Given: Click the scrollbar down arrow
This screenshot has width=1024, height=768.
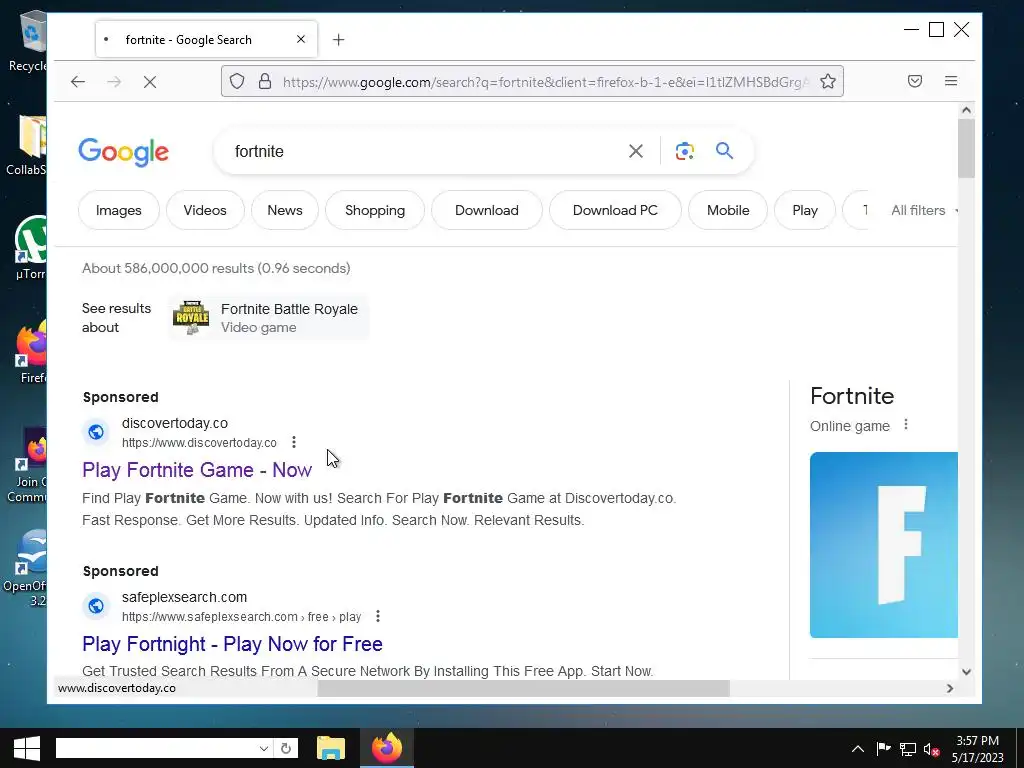Looking at the screenshot, I should (967, 671).
